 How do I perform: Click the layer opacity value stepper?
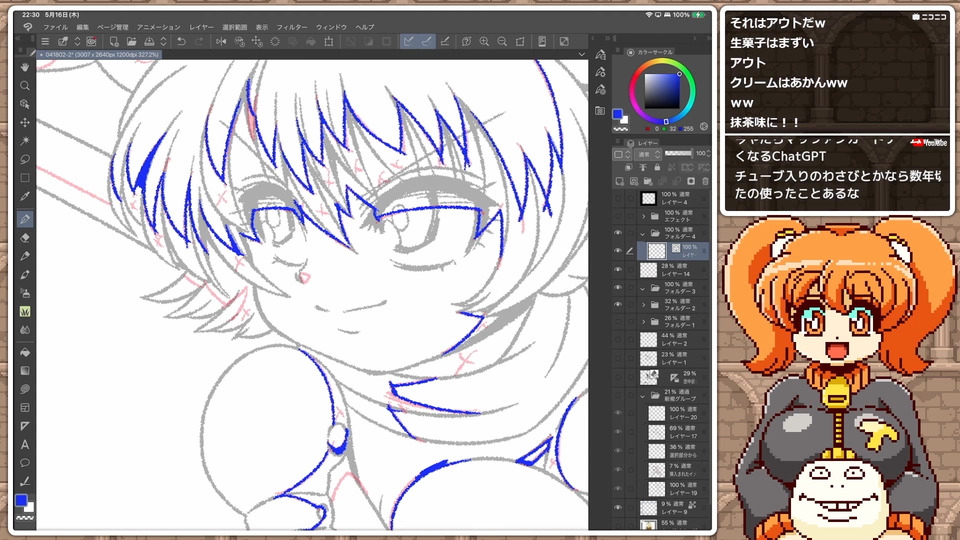(708, 153)
